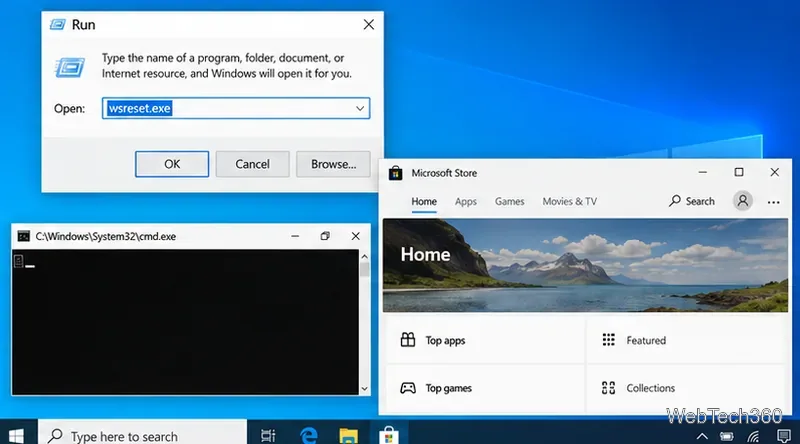Click the Run title bar icon
Screen dimensions: 800x444
58,24
